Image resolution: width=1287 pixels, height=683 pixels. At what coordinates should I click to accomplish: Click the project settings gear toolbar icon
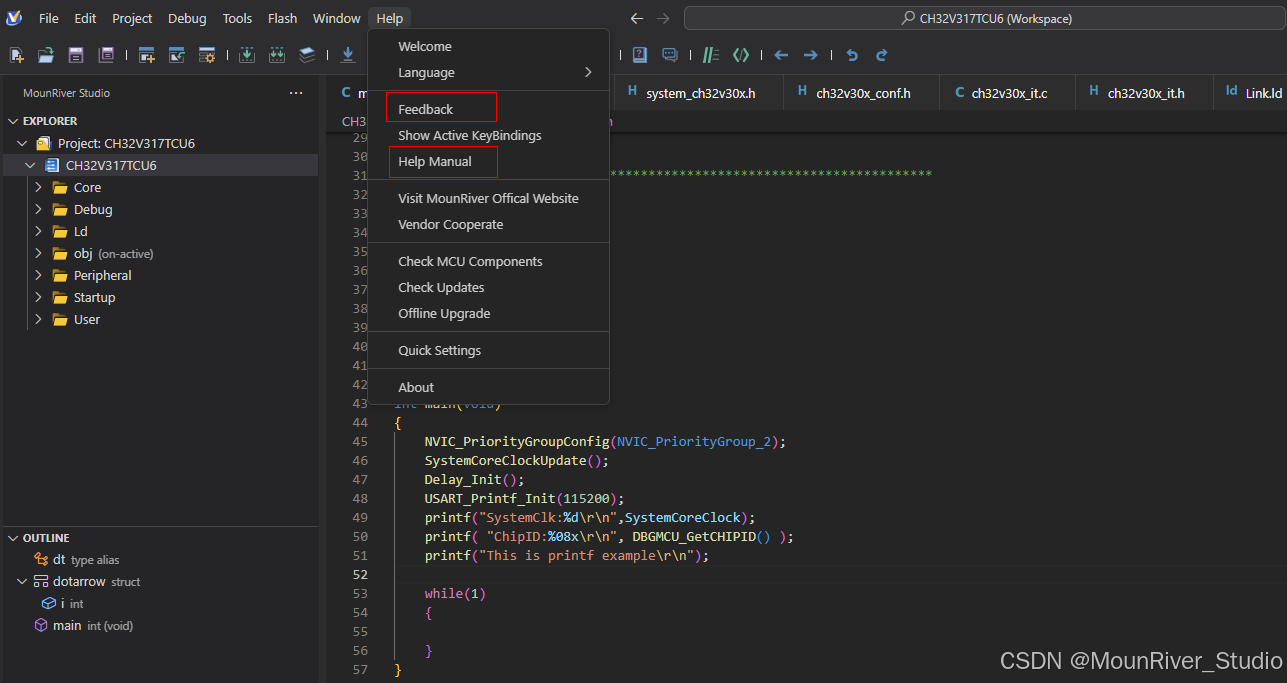pos(207,55)
